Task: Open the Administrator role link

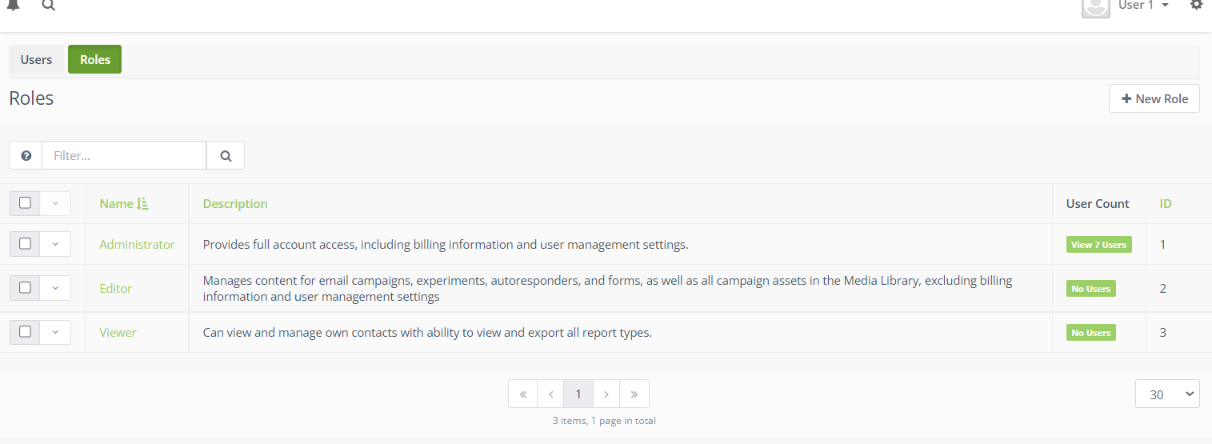Action: [137, 244]
